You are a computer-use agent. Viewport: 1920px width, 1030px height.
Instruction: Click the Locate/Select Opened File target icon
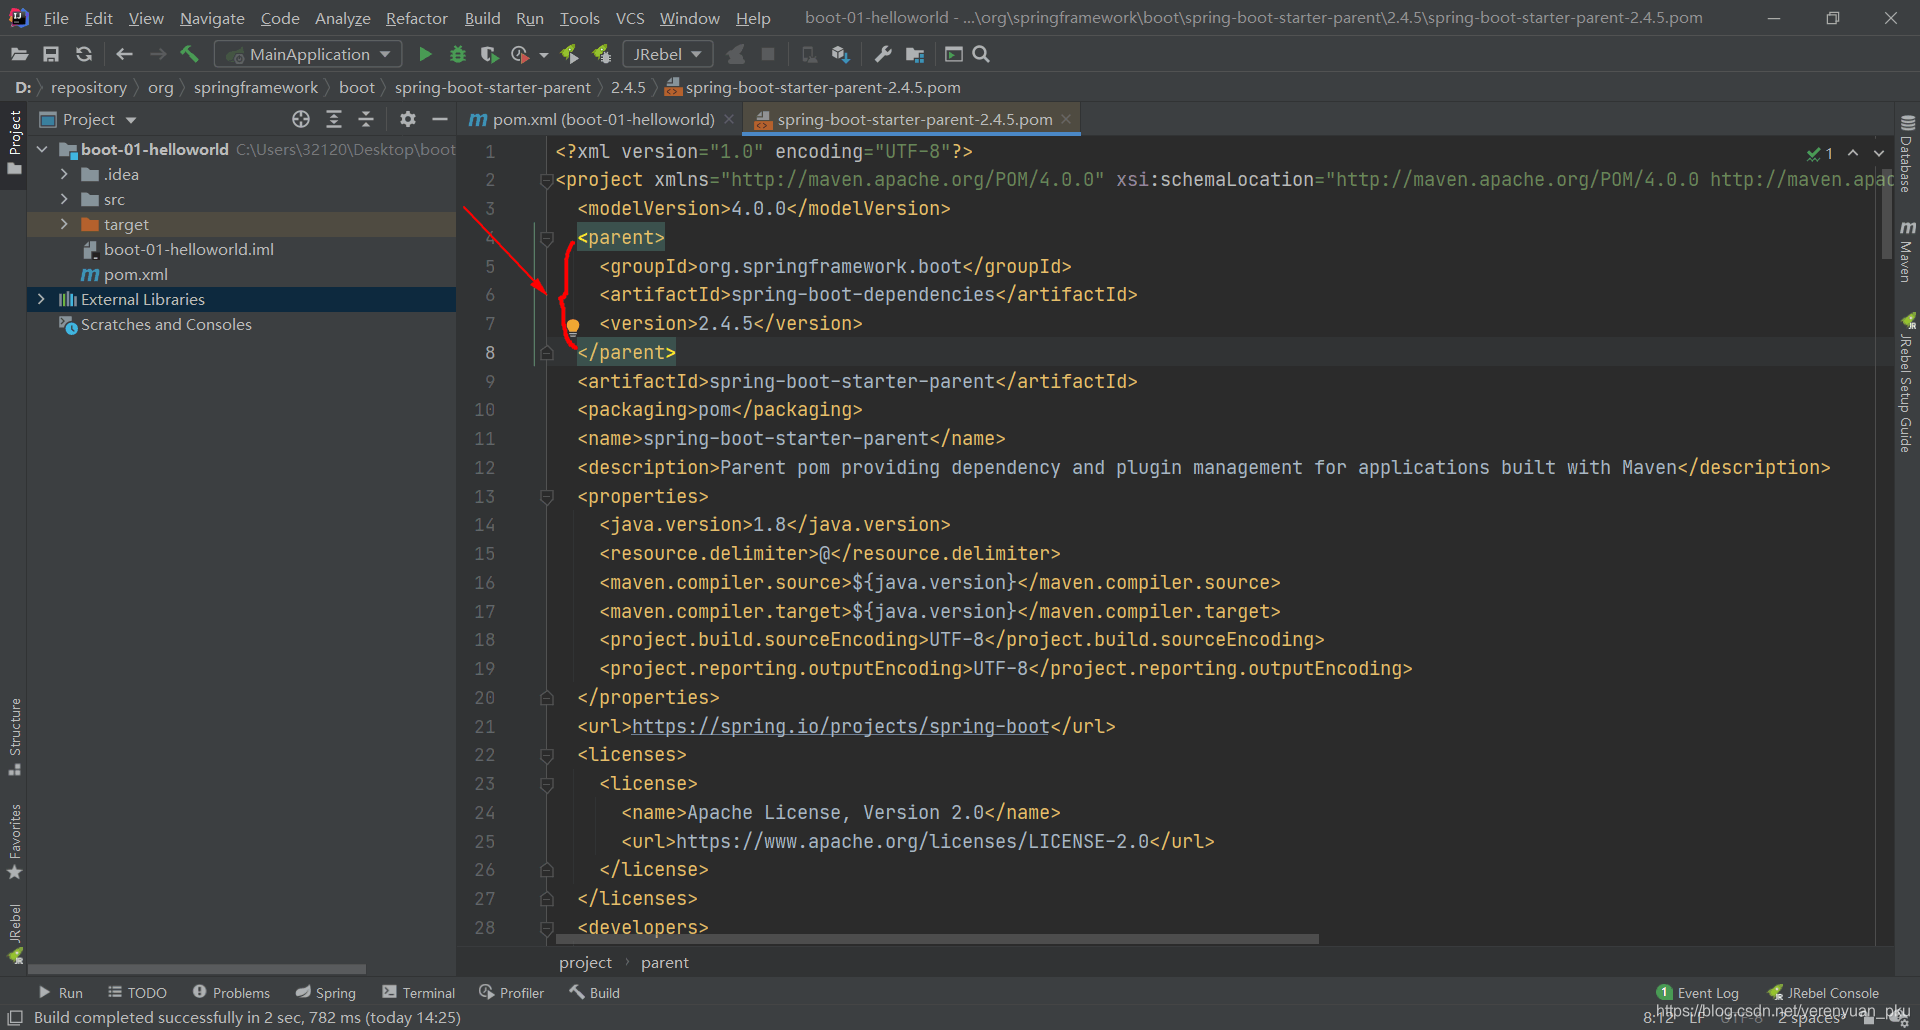[x=301, y=120]
